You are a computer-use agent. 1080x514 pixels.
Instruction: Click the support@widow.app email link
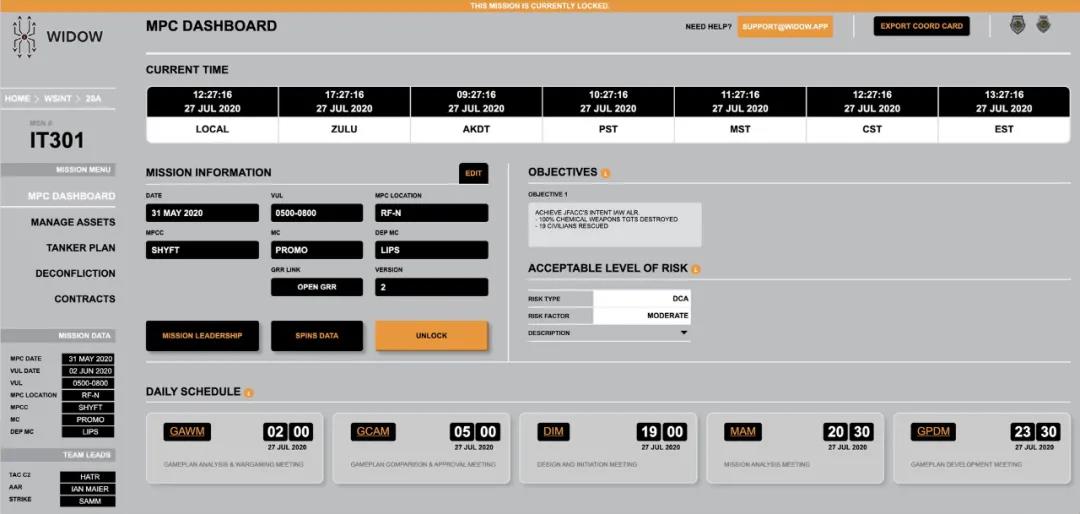pos(785,27)
